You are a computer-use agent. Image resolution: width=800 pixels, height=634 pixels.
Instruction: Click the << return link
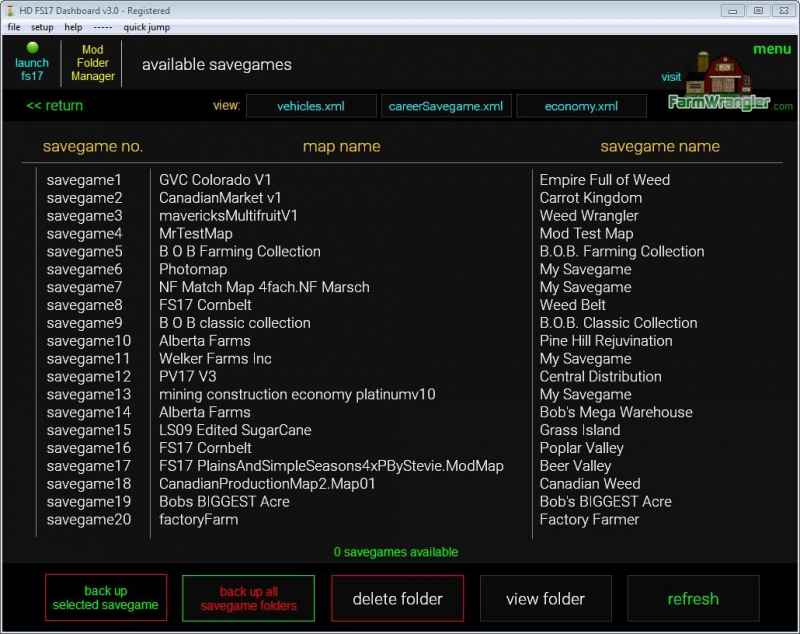tap(55, 106)
